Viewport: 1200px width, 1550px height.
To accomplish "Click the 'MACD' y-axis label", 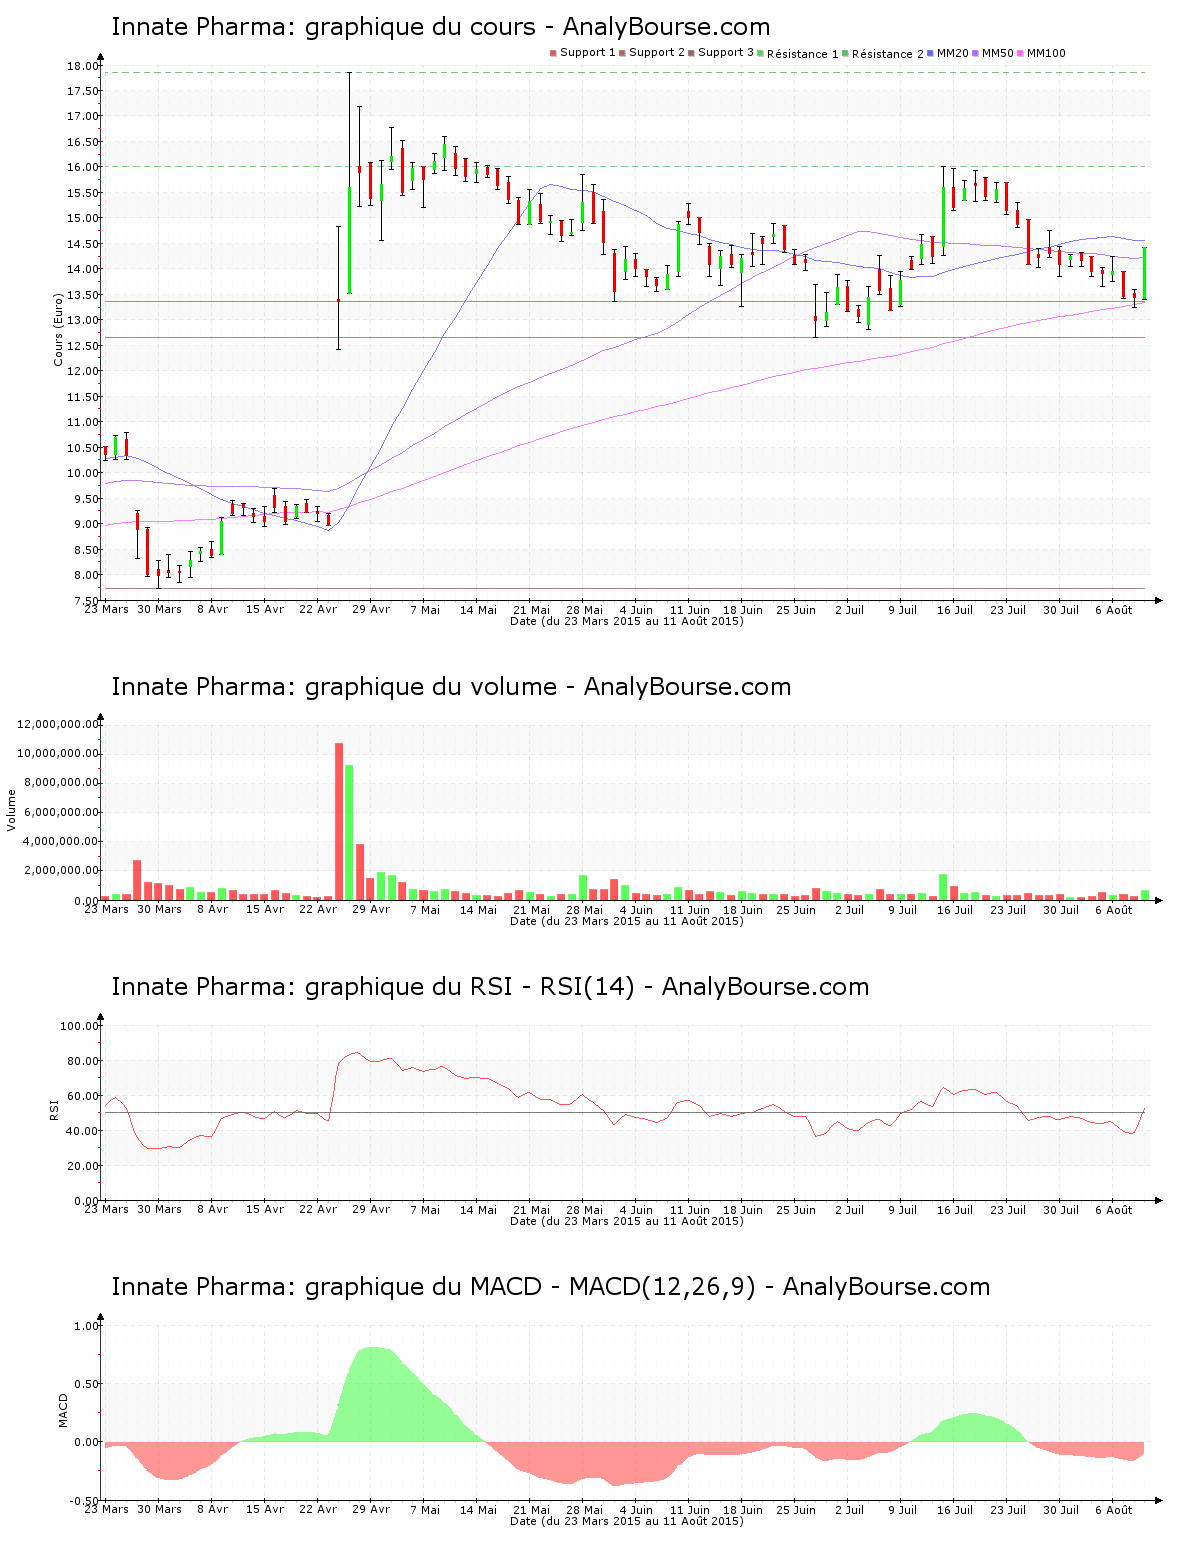I will [x=63, y=1410].
